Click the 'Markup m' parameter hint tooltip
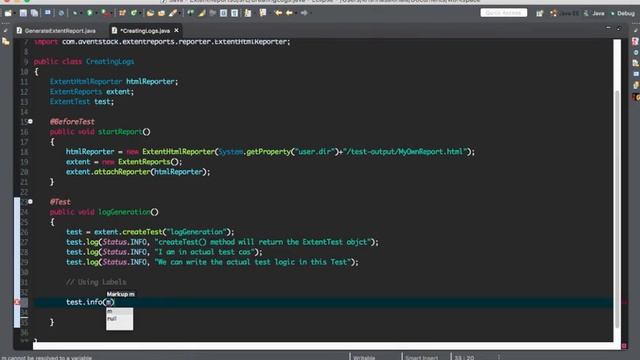The width and height of the screenshot is (640, 360). 120,294
